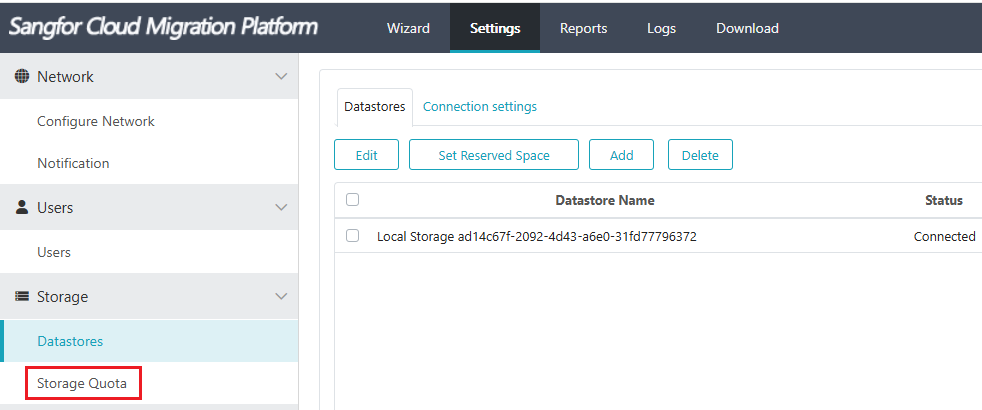Click the Local Storage ad14c67f datastore name
982x410 pixels.
[x=537, y=237]
